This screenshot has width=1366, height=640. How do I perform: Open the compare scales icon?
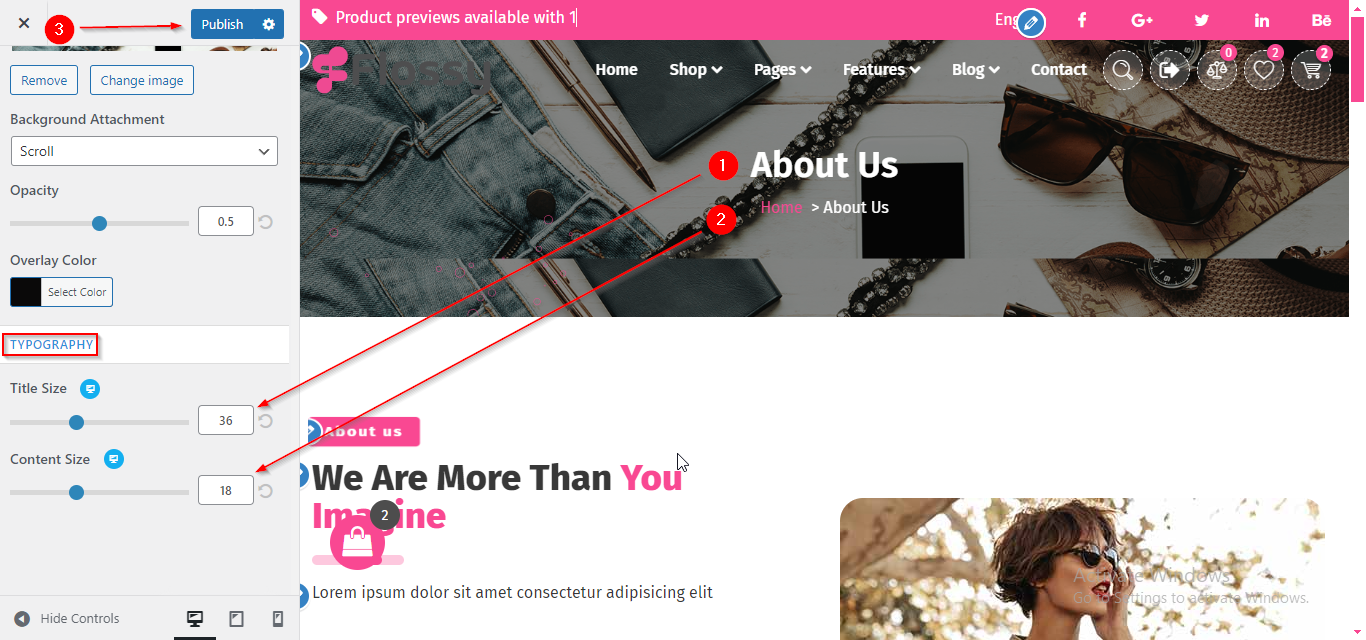(1217, 70)
